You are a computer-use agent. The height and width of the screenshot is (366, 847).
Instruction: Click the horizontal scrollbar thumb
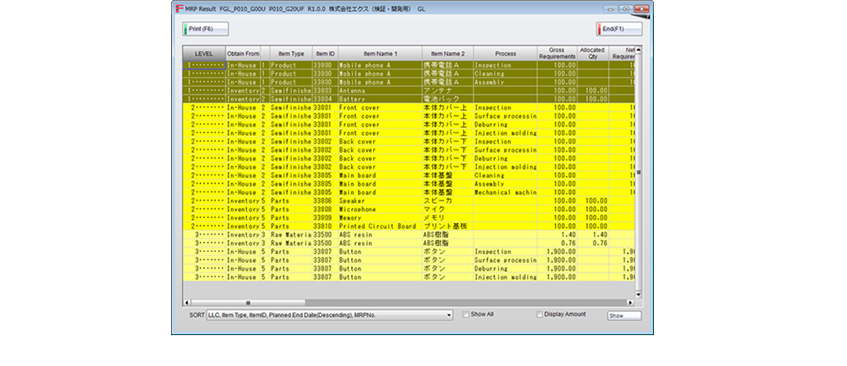point(248,303)
